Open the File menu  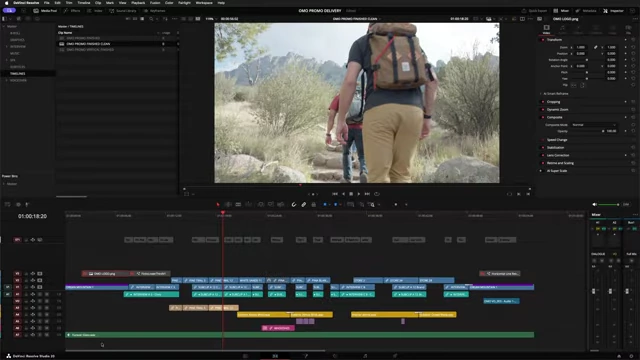[x=47, y=3]
